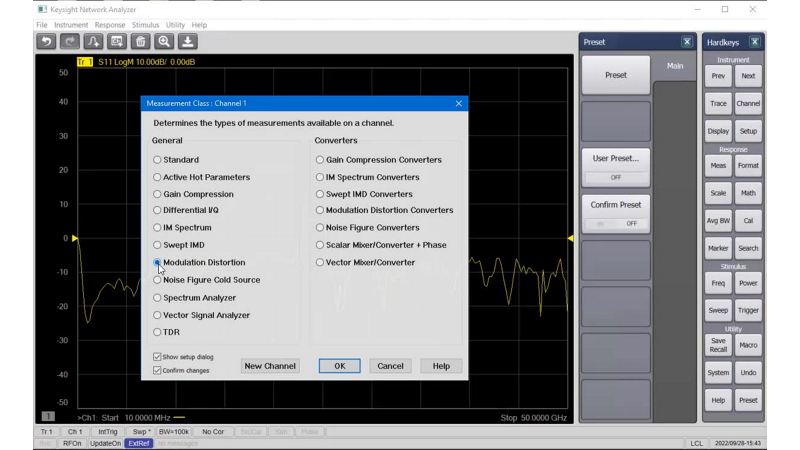Click the add trace toolbar icon
The width and height of the screenshot is (800, 450).
pyautogui.click(x=93, y=41)
